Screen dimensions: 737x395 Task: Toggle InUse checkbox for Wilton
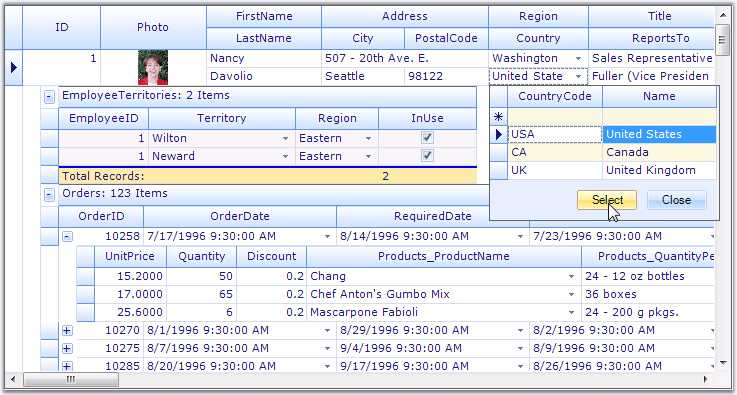pyautogui.click(x=427, y=138)
